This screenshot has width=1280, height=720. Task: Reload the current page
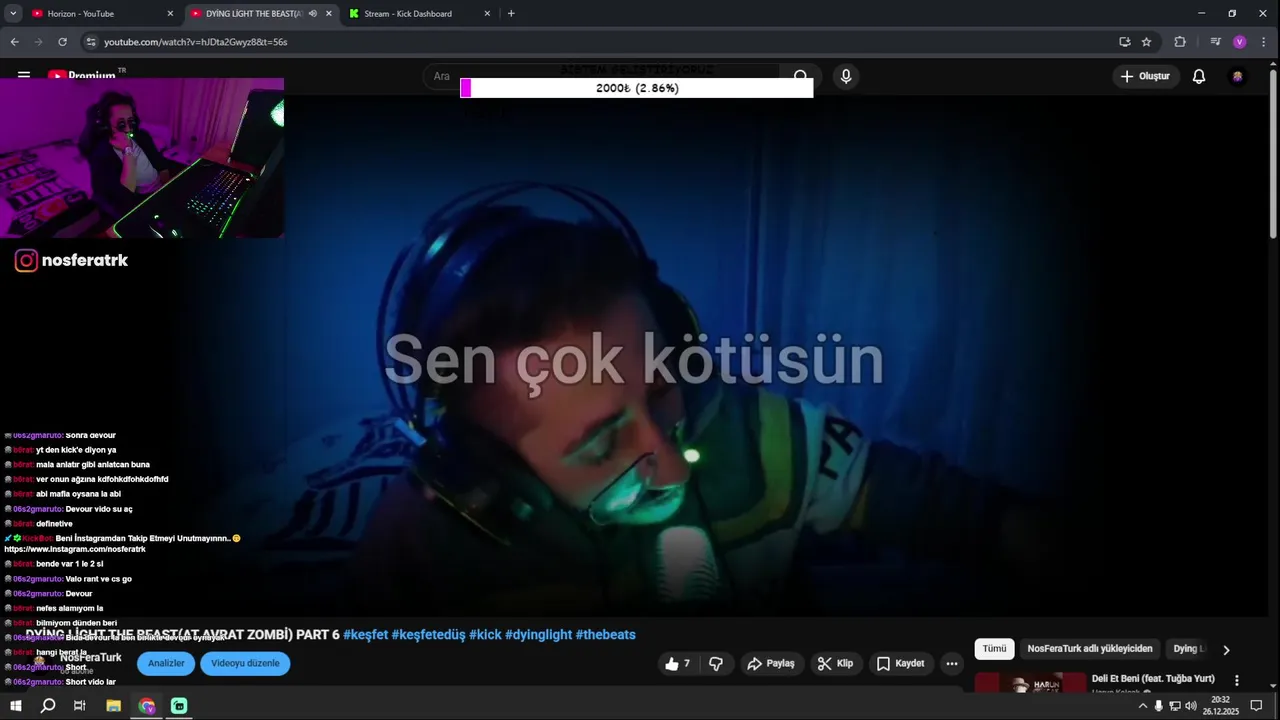coord(62,42)
